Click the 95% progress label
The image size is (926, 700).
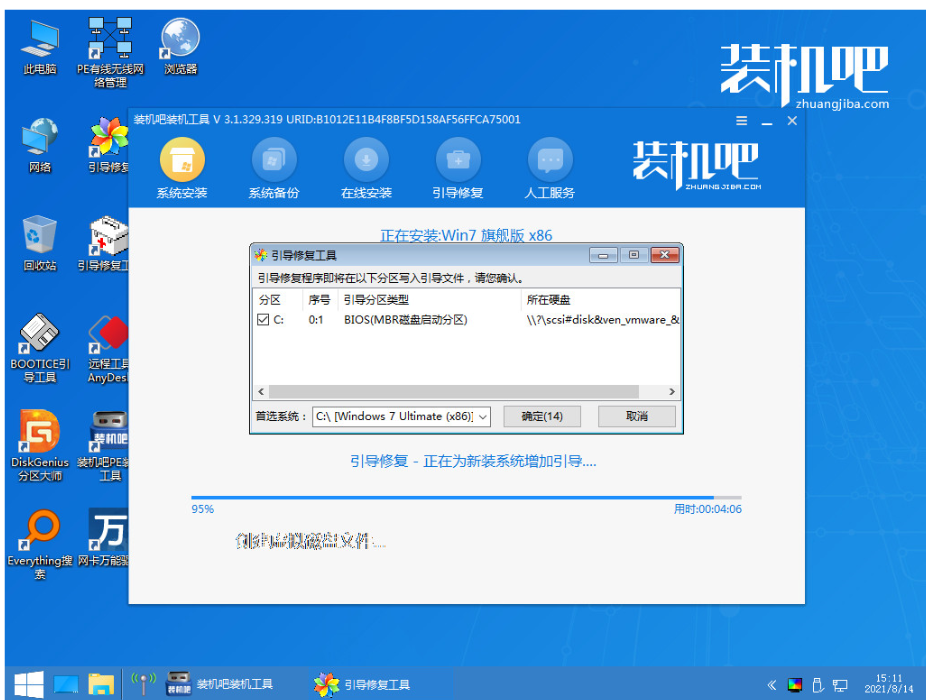(x=203, y=509)
